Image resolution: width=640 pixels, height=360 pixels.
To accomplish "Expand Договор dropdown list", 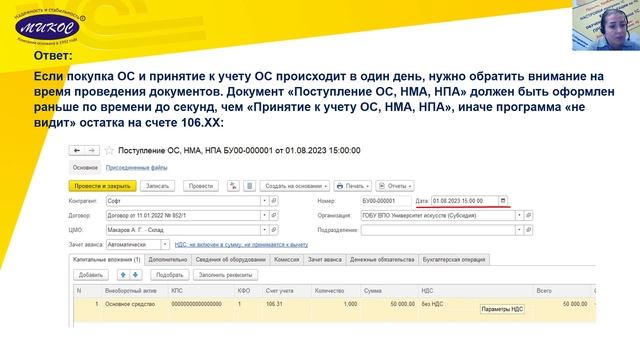I will (x=264, y=215).
